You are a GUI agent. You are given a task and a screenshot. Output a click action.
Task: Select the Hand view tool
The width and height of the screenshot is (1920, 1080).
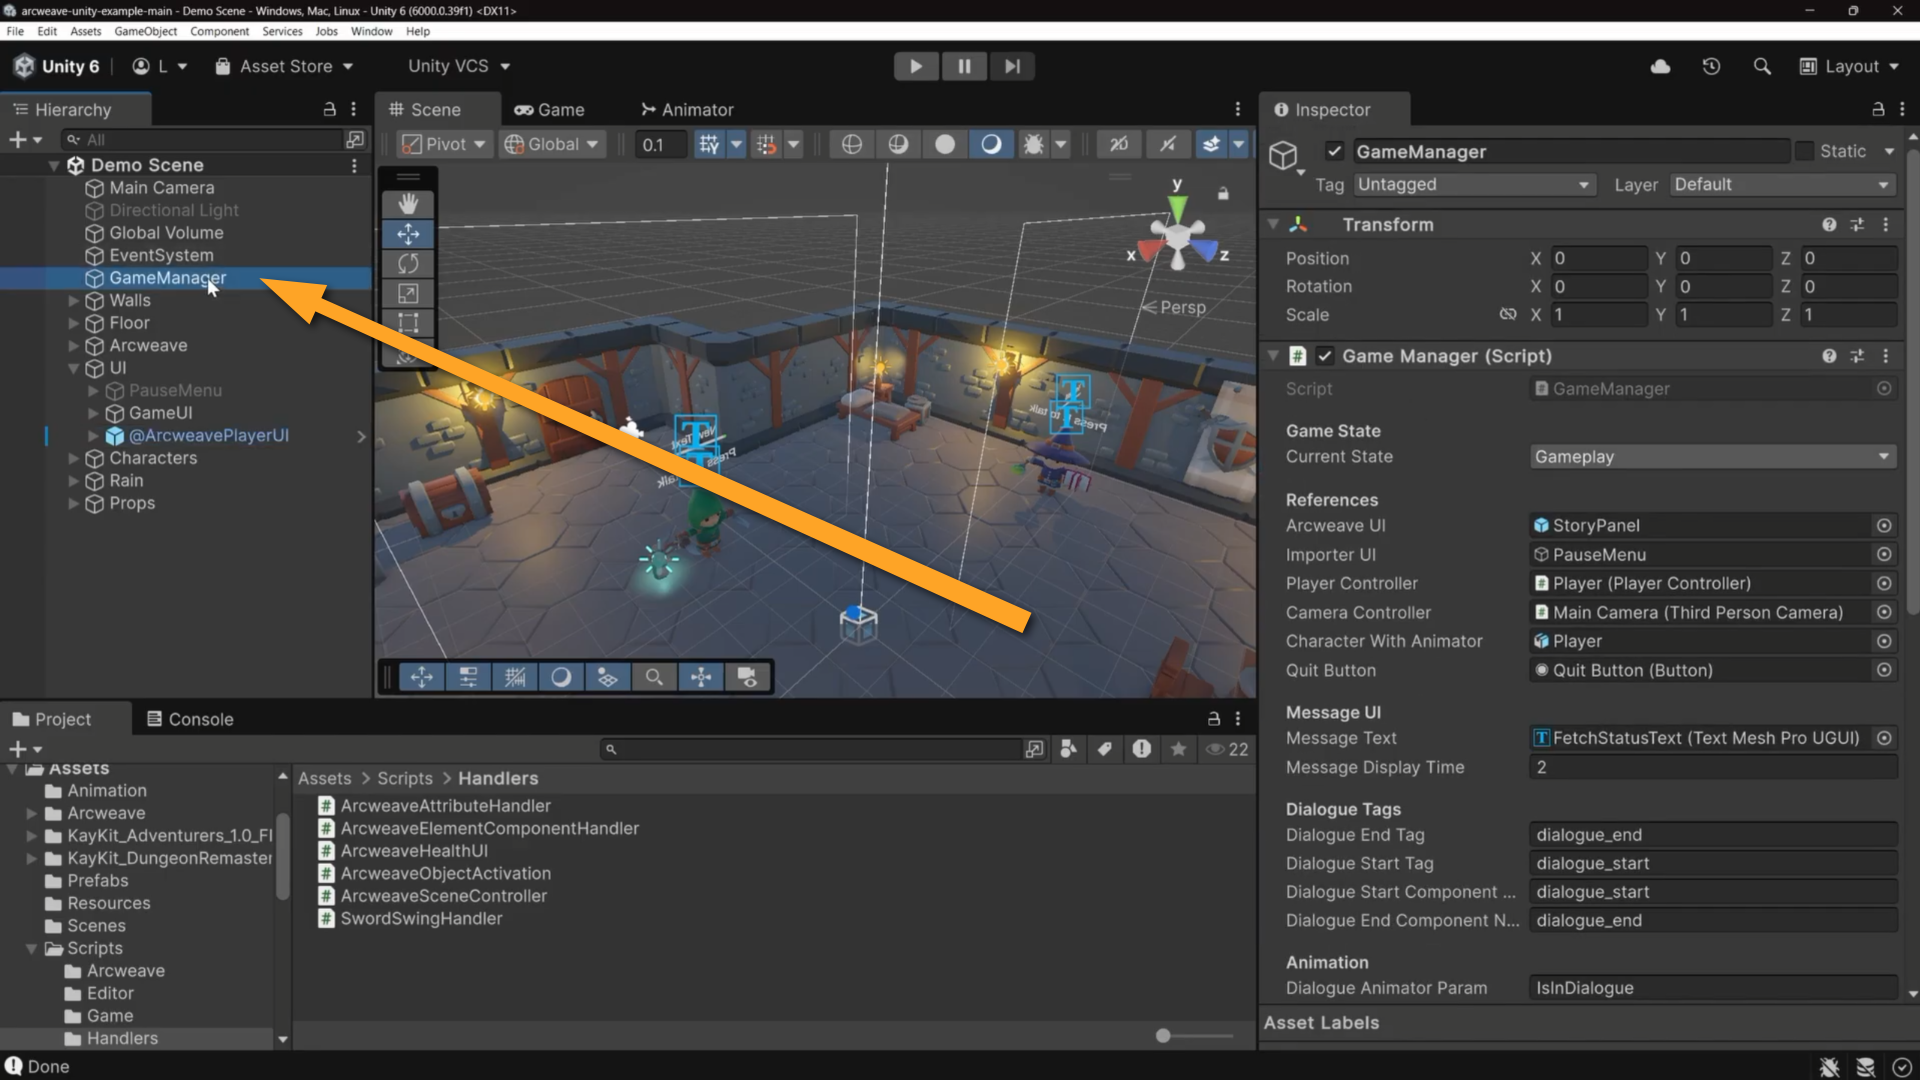point(408,204)
